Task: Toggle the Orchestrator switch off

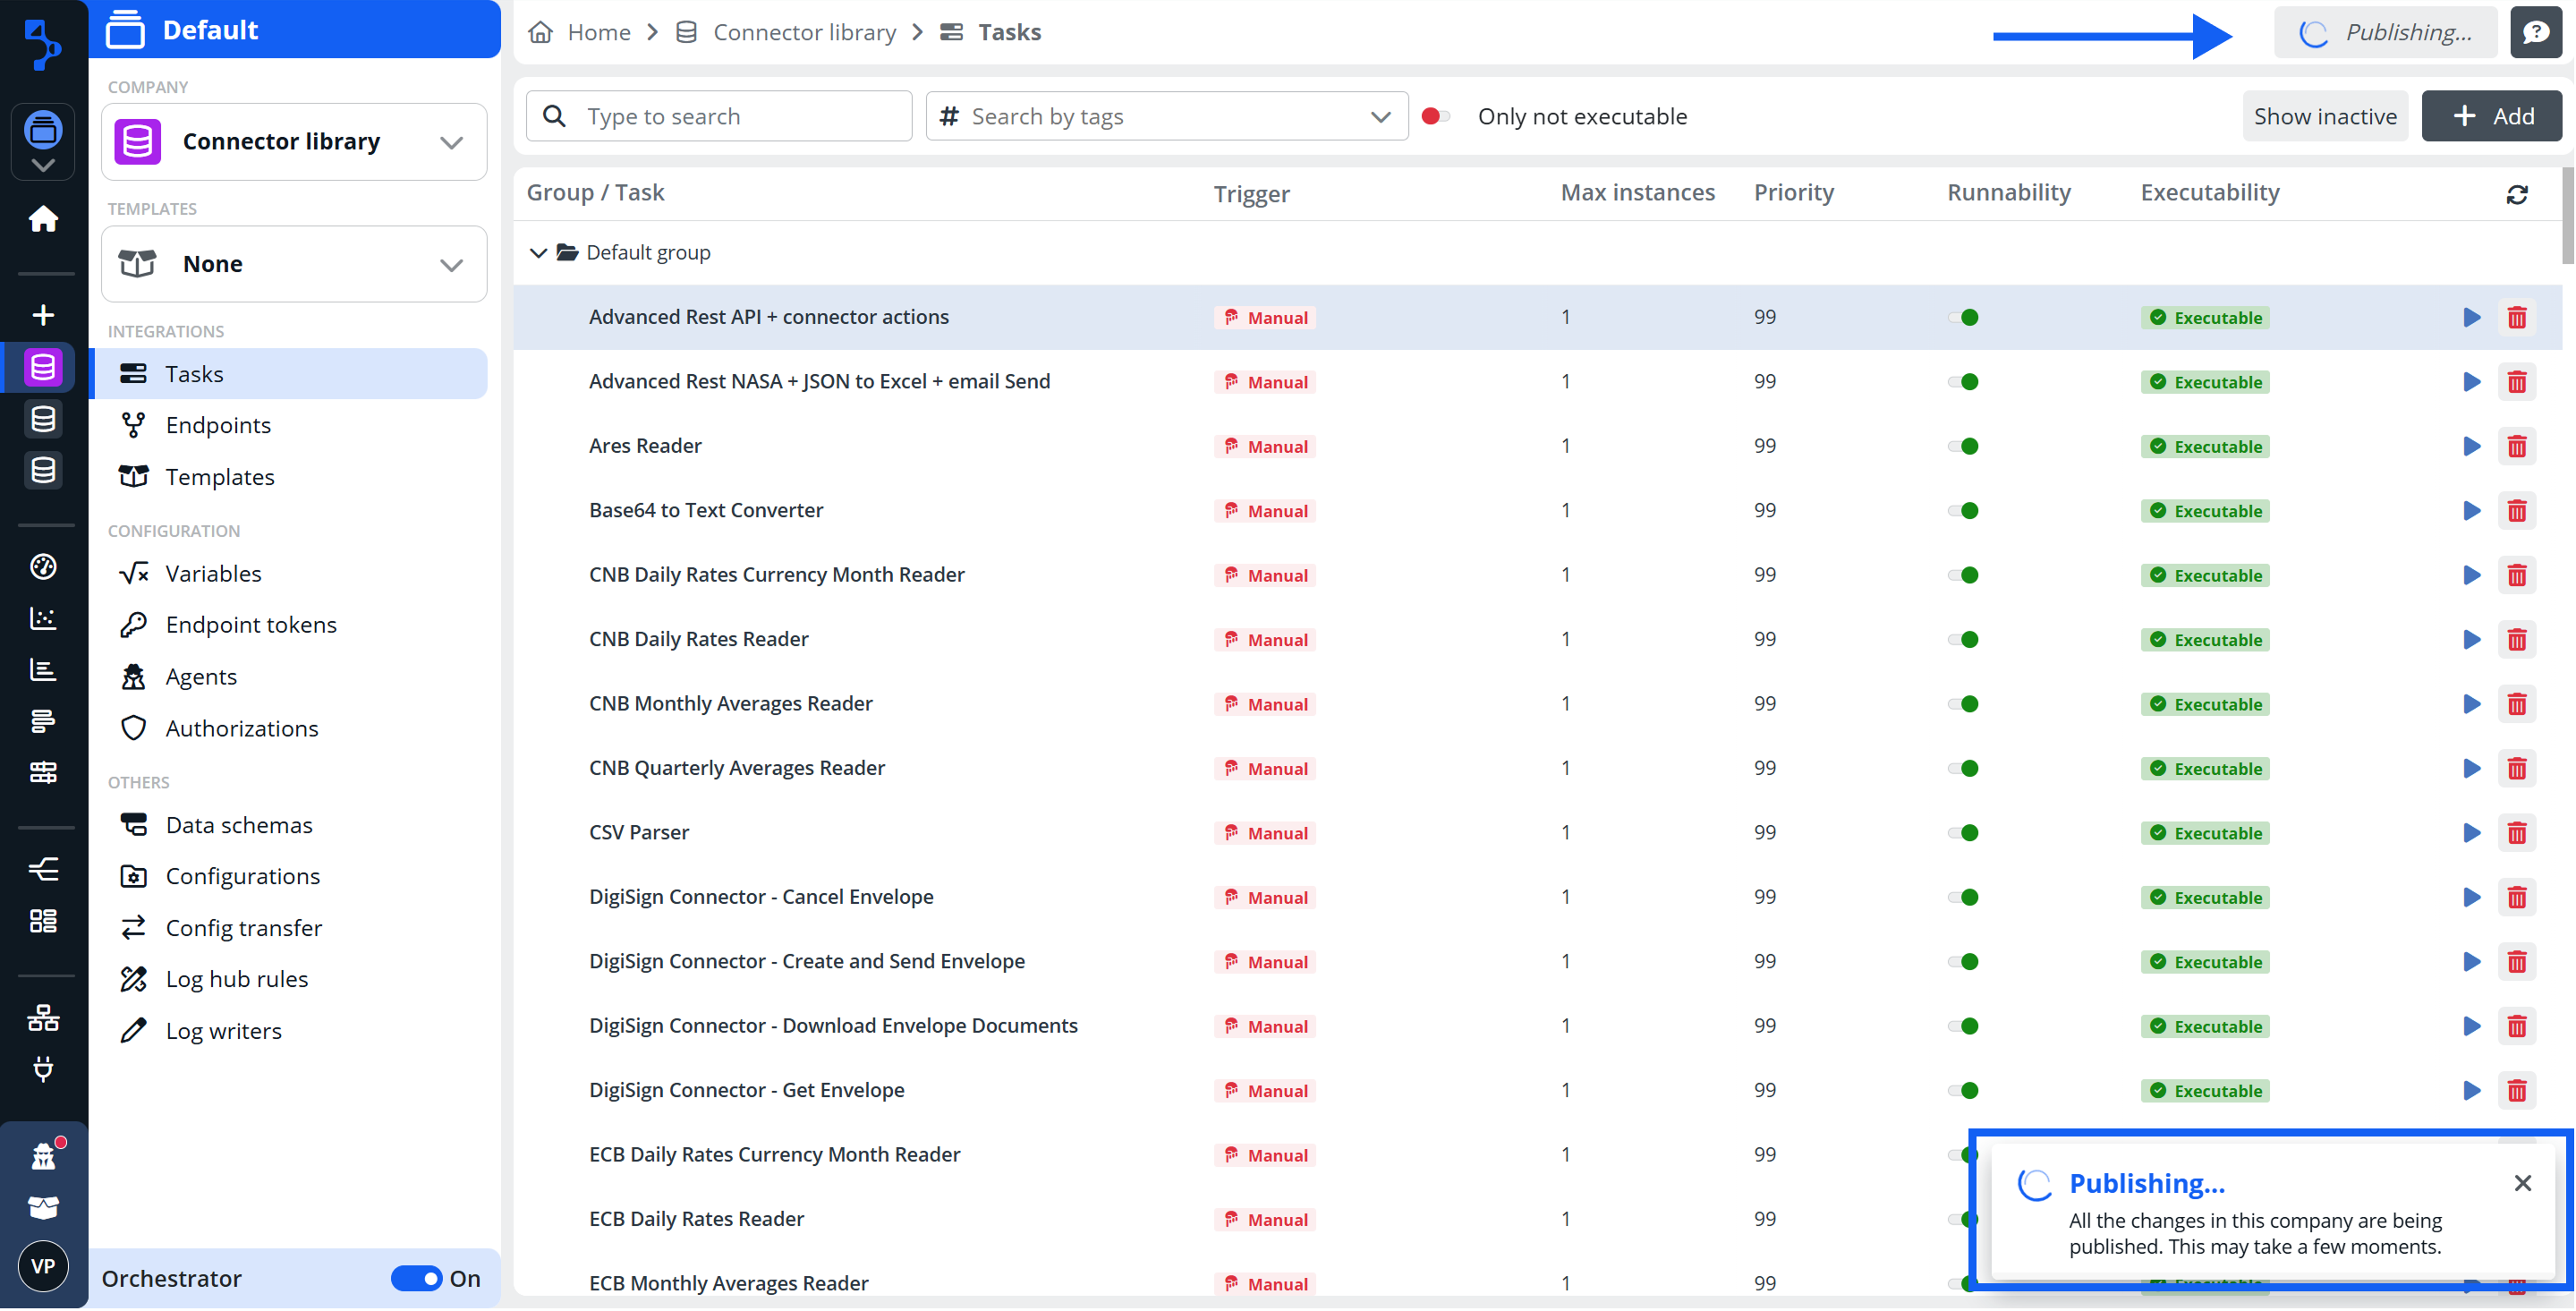Action: tap(416, 1278)
